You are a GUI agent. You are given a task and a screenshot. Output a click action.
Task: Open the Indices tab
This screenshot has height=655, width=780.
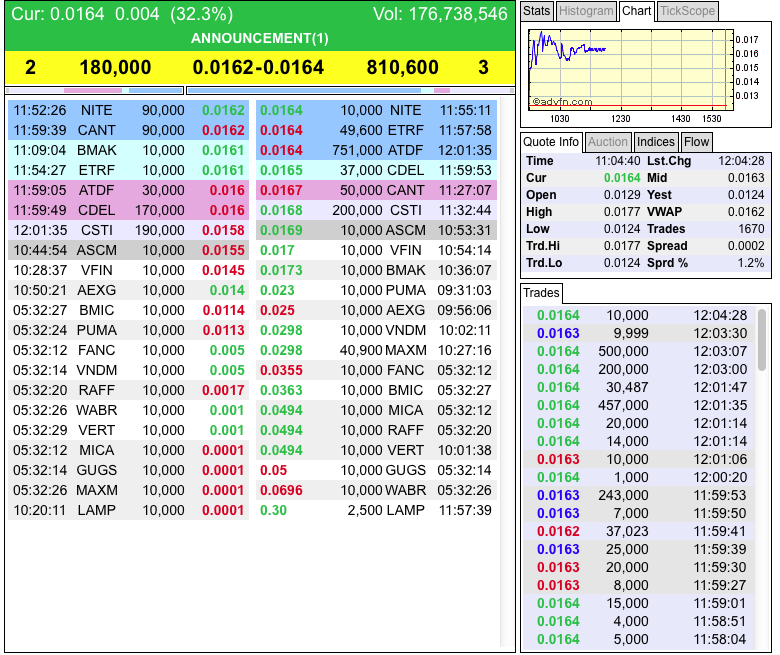tap(656, 142)
